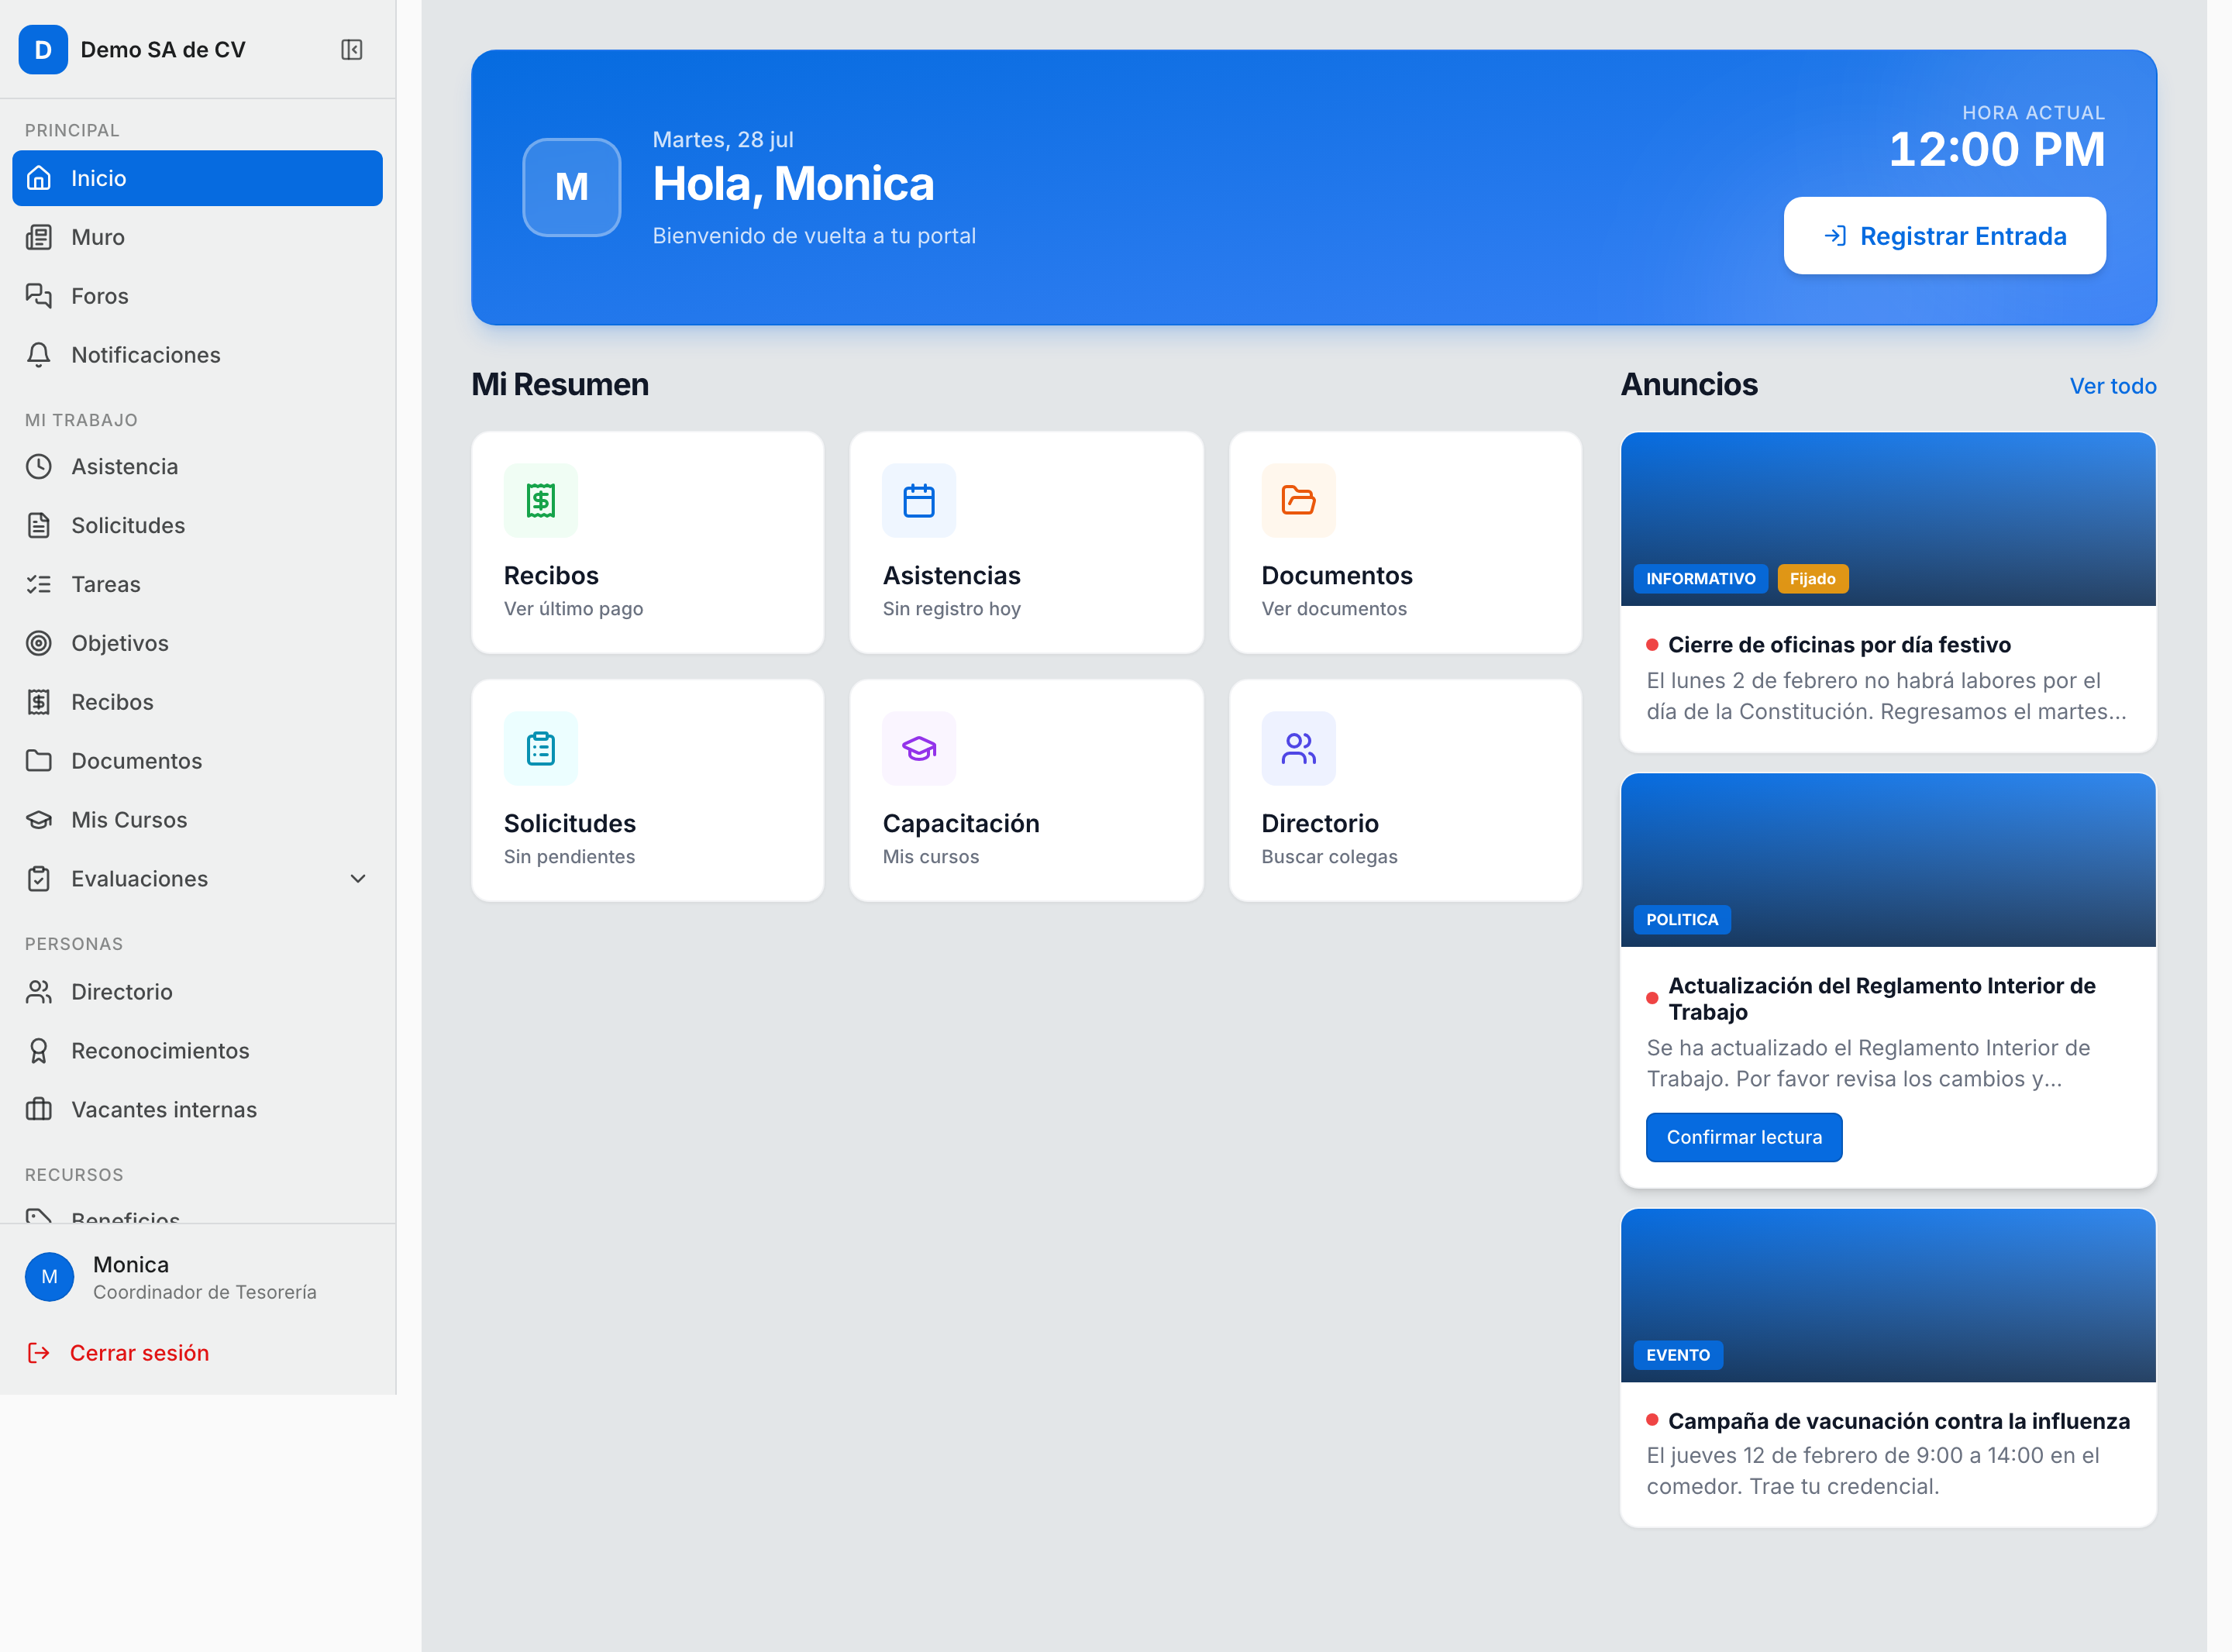This screenshot has height=1652, width=2232.
Task: Click the Cerrar sesión logout icon
Action: click(x=39, y=1353)
